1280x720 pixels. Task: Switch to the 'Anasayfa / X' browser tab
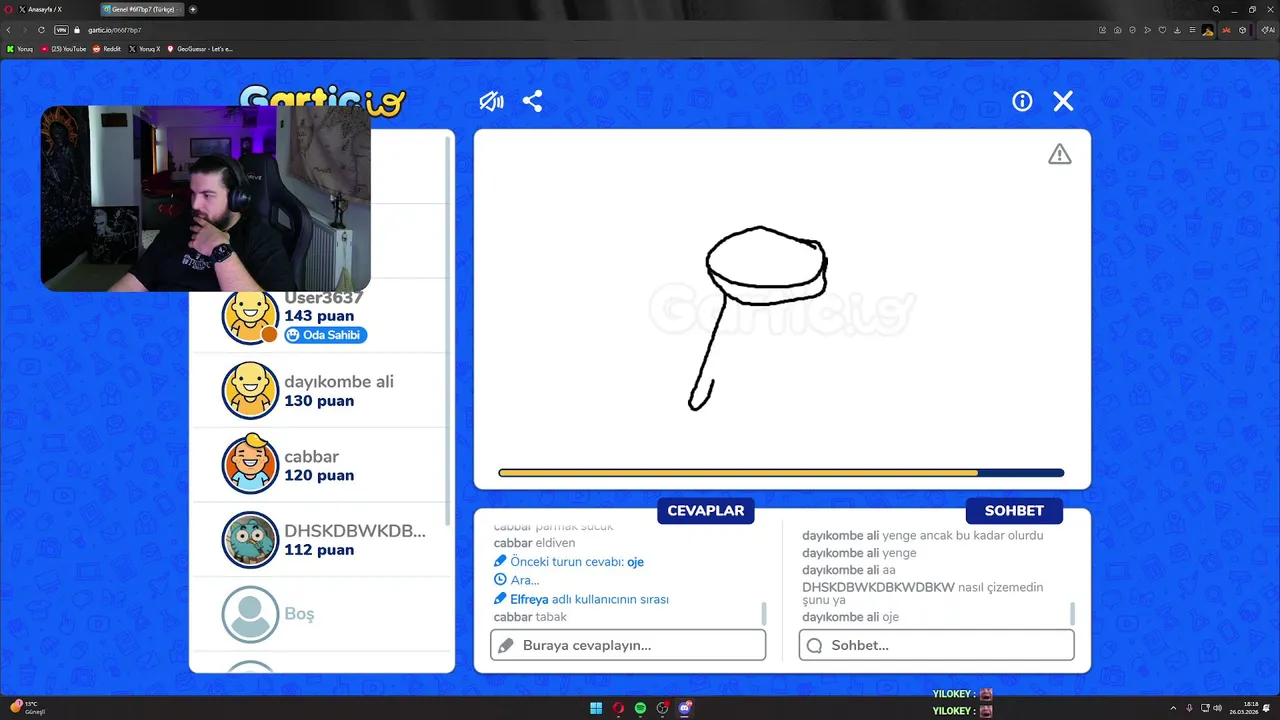pos(48,9)
